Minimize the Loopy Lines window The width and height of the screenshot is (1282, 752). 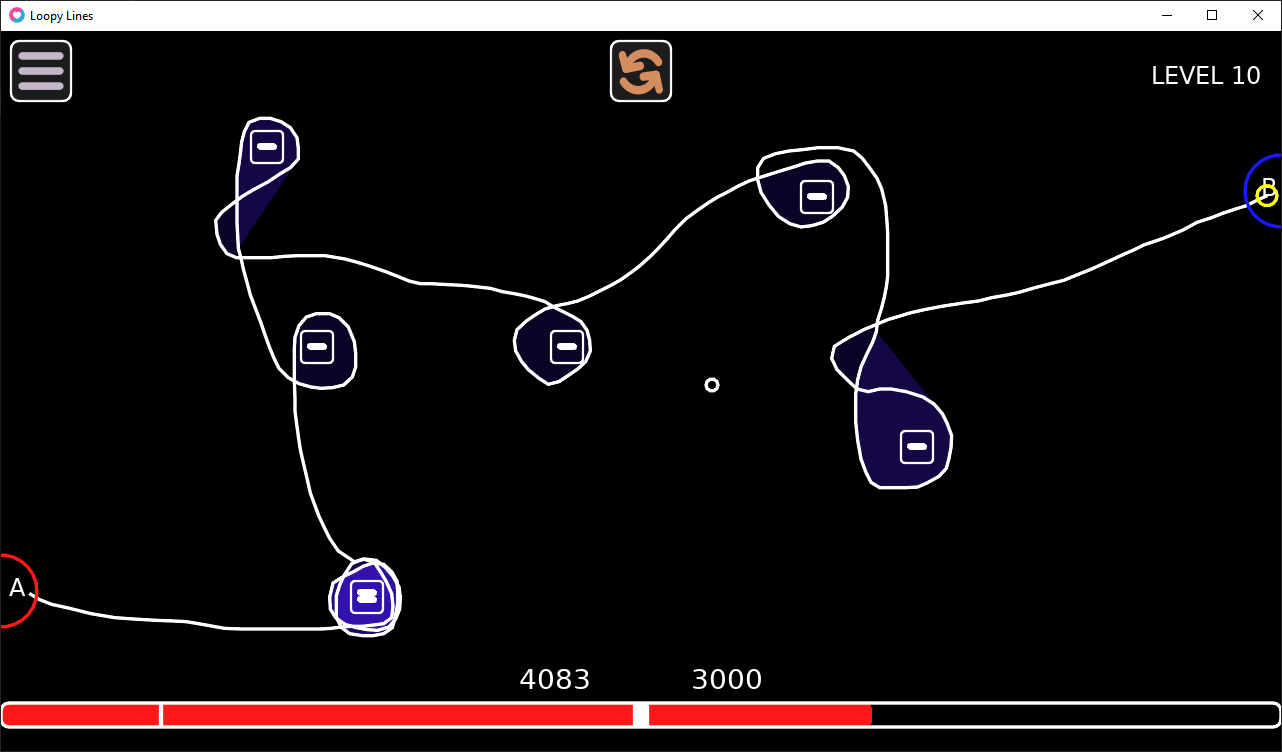pyautogui.click(x=1166, y=15)
